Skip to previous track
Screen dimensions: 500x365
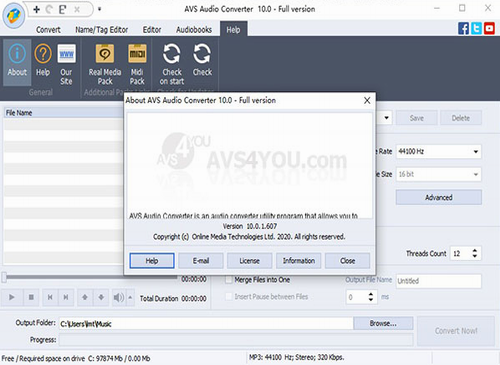pos(50,297)
